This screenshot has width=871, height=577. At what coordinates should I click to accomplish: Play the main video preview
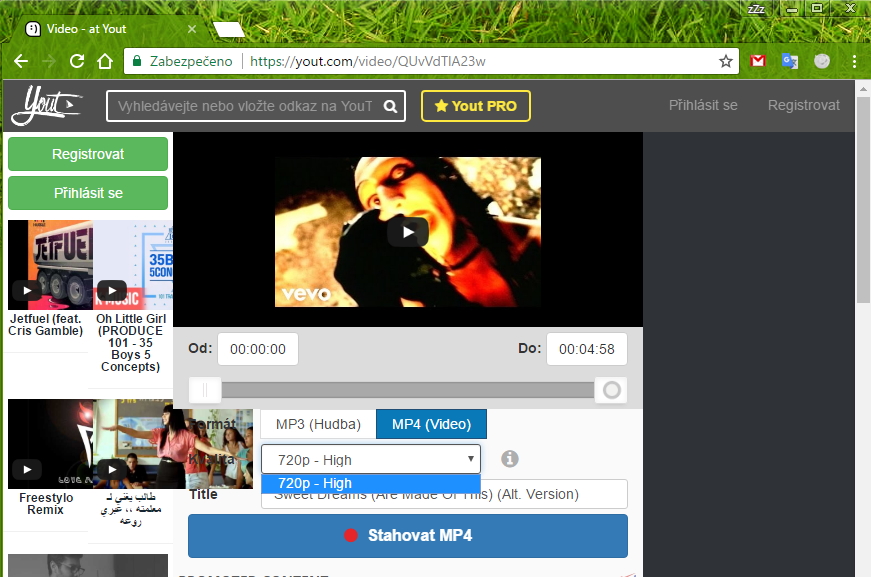408,232
